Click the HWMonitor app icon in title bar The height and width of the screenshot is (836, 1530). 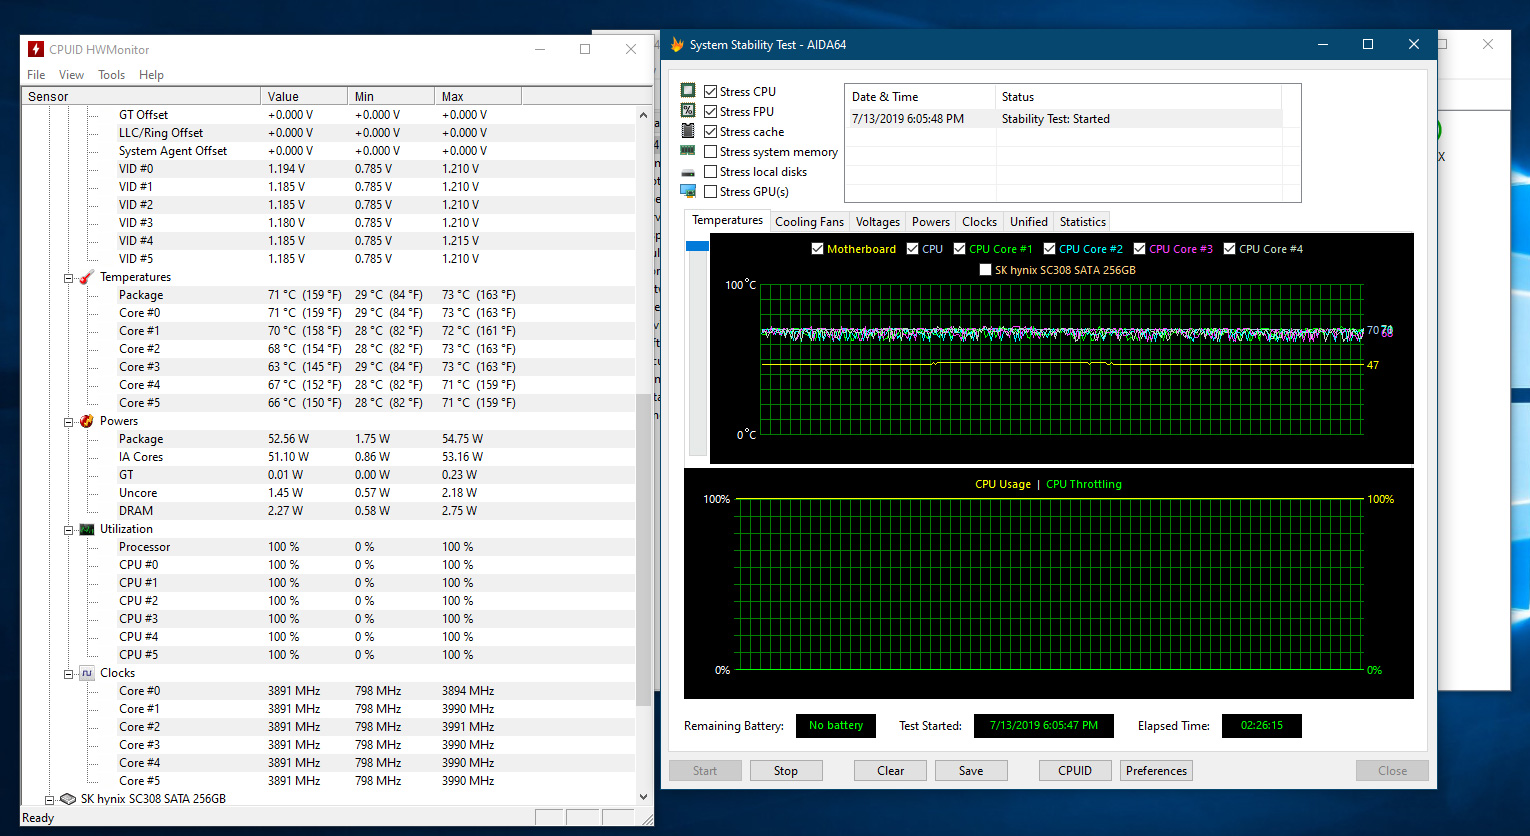pyautogui.click(x=36, y=49)
